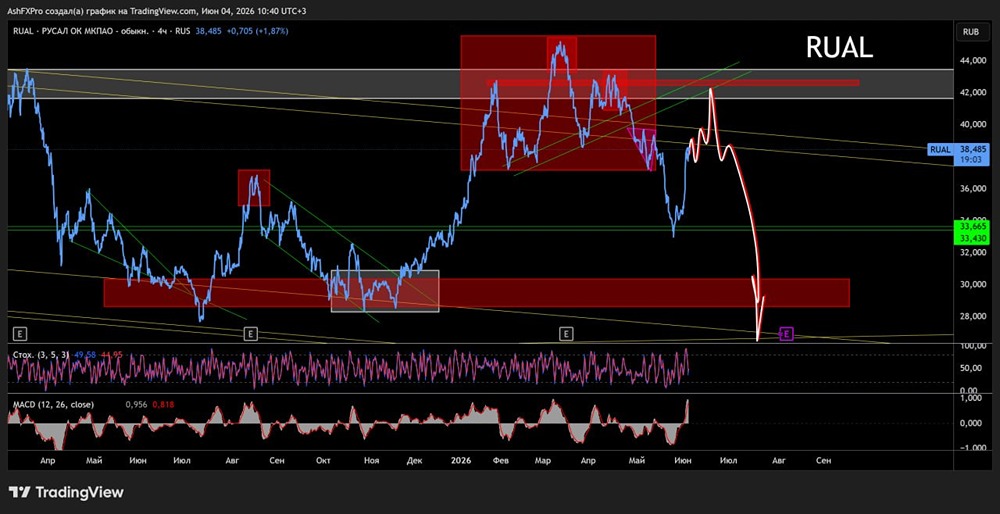Image resolution: width=1000 pixels, height=514 pixels.
Task: Click the Стох. (3, 5, 3) indicator label
Action: tap(41, 354)
